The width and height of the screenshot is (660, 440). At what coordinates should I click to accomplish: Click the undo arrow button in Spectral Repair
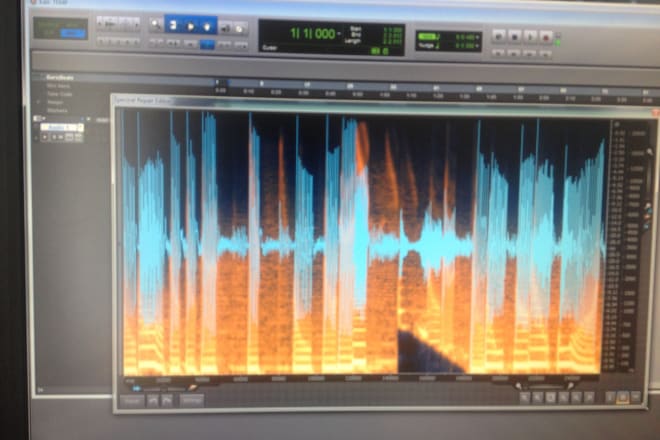pos(153,400)
